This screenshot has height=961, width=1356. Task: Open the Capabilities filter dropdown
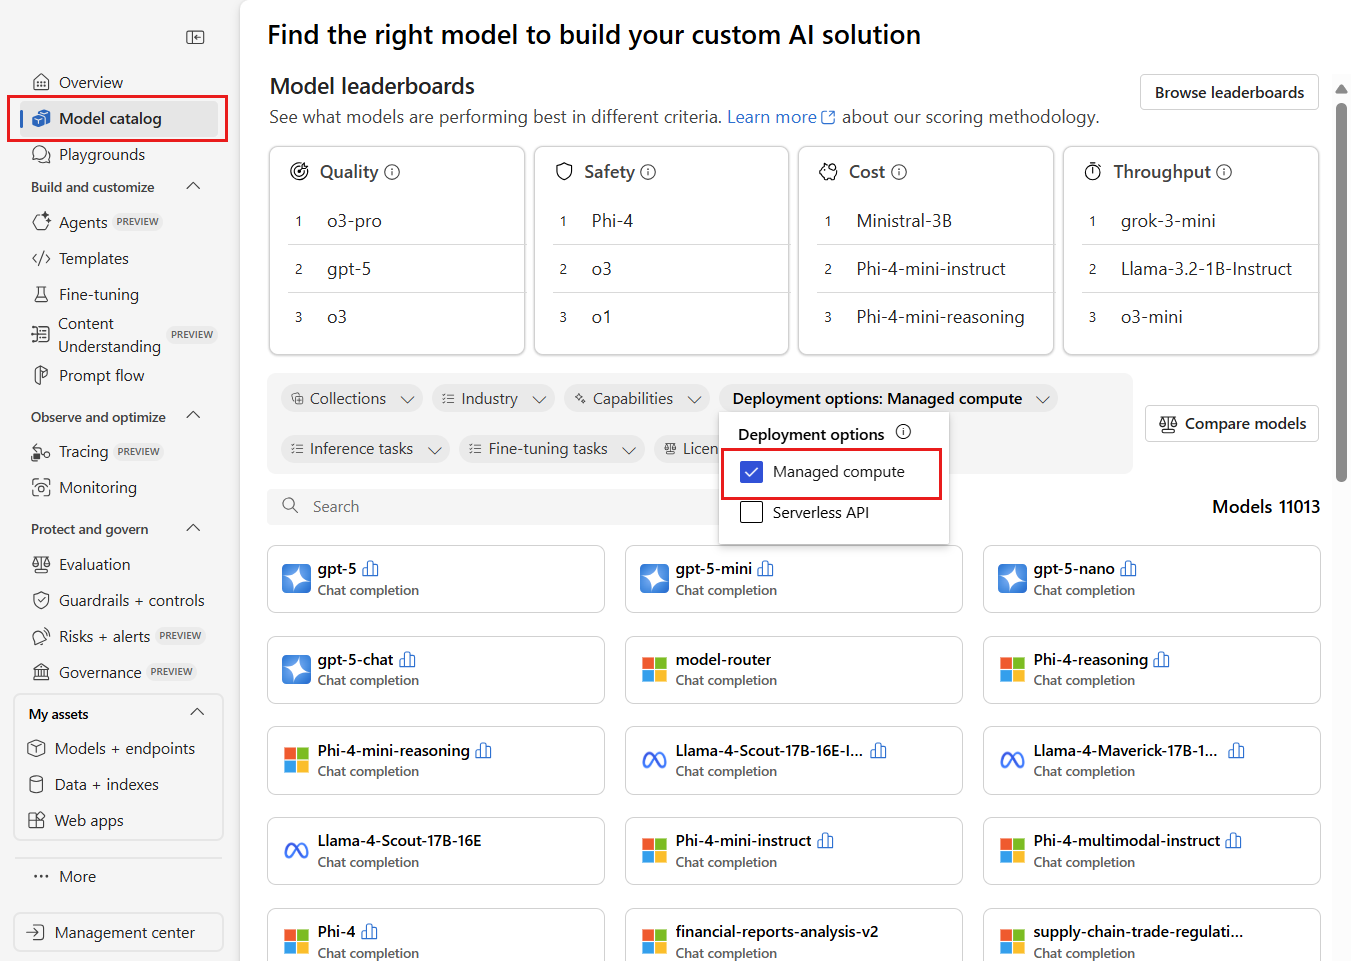[x=637, y=399]
